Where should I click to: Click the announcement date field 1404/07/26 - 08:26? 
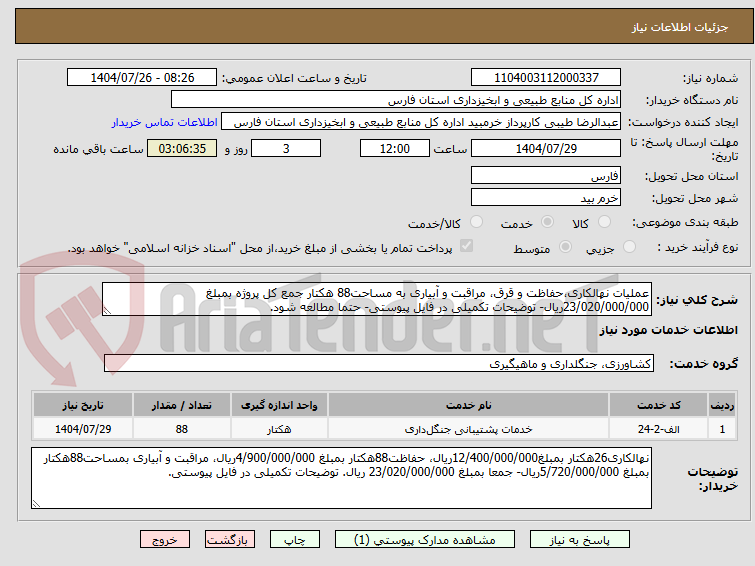(142, 78)
